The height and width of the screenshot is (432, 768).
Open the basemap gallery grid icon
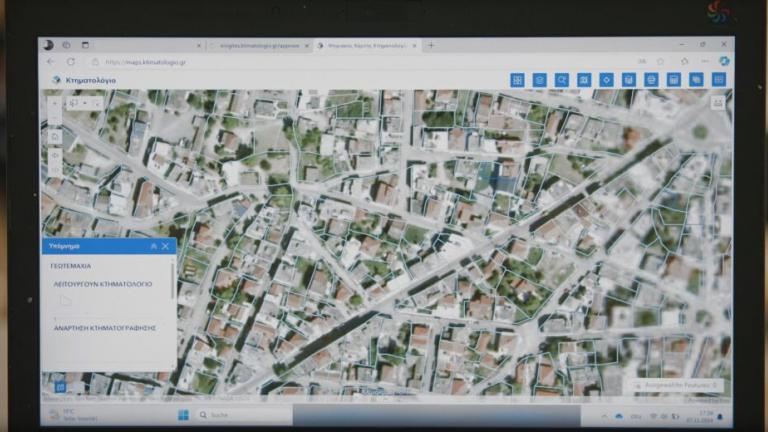pos(517,80)
